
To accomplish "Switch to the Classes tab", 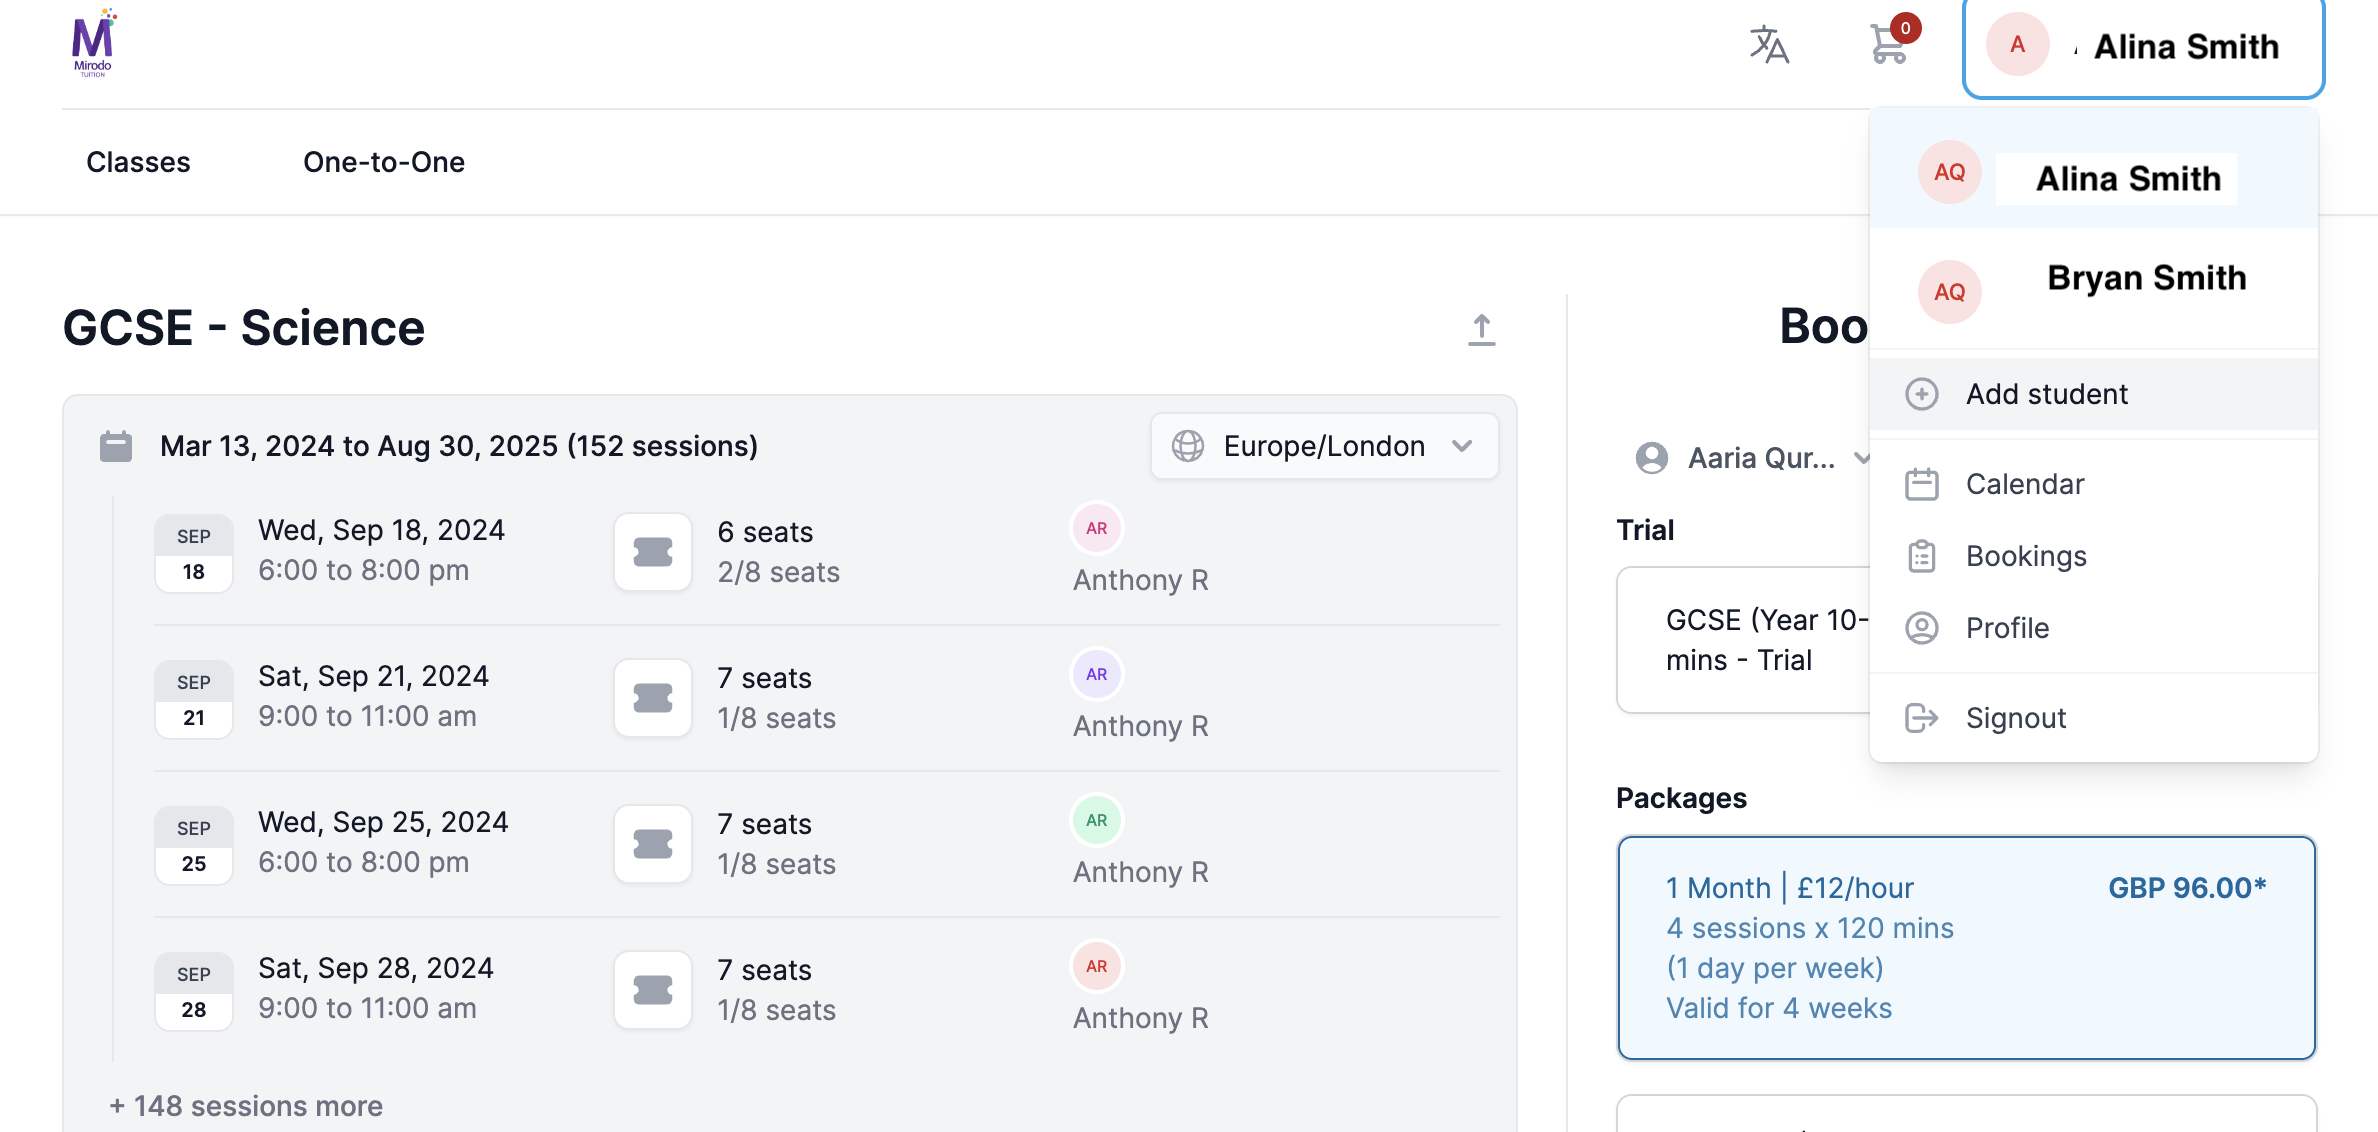I will pos(138,162).
